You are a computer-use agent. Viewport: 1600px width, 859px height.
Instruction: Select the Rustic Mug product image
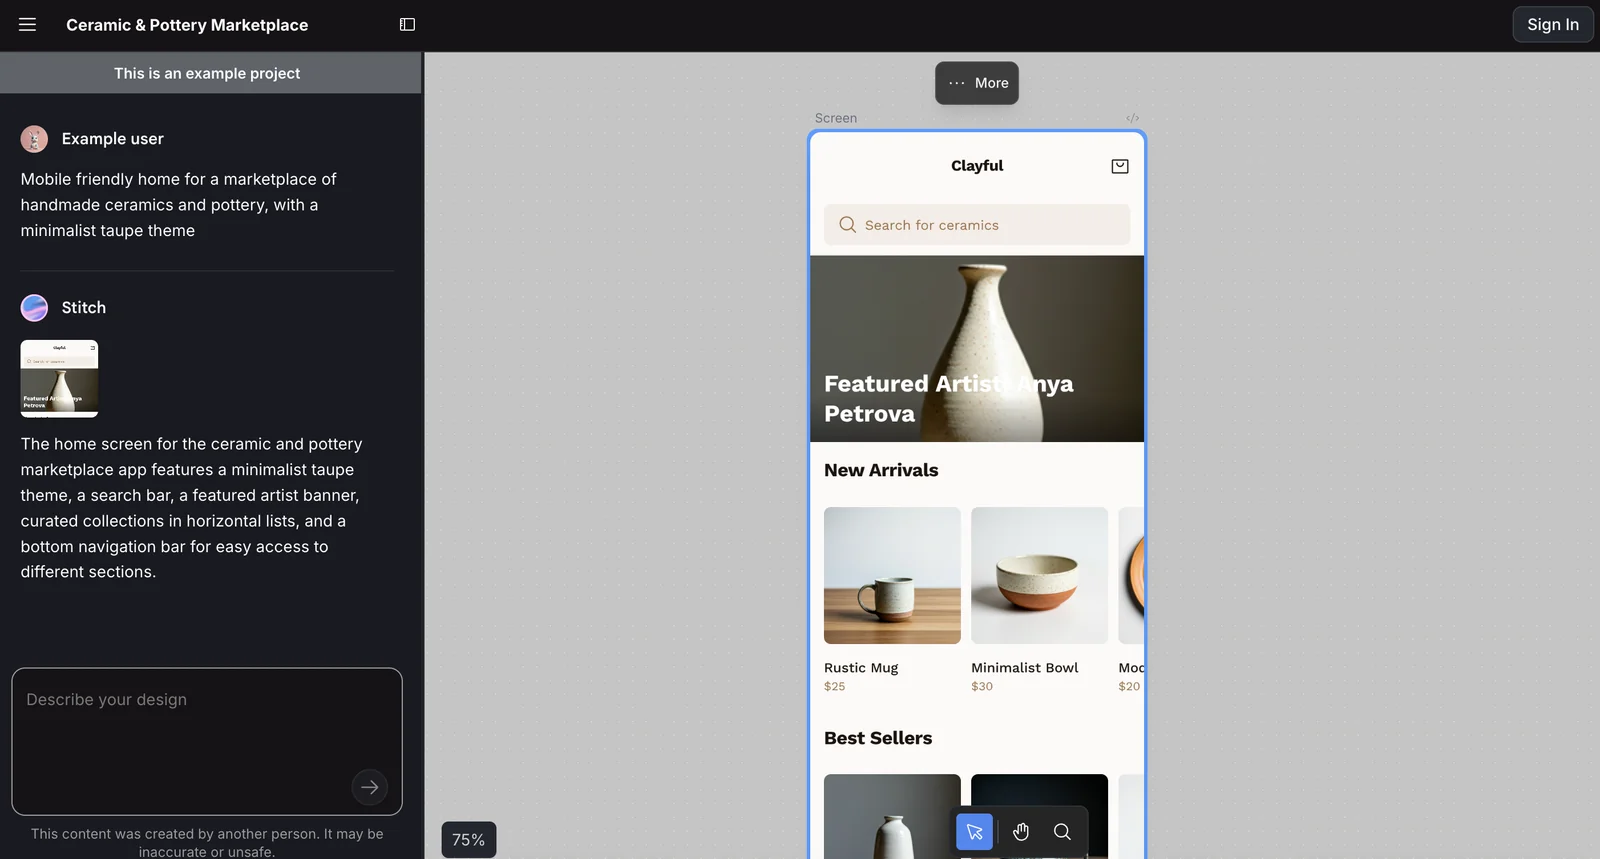click(x=892, y=575)
